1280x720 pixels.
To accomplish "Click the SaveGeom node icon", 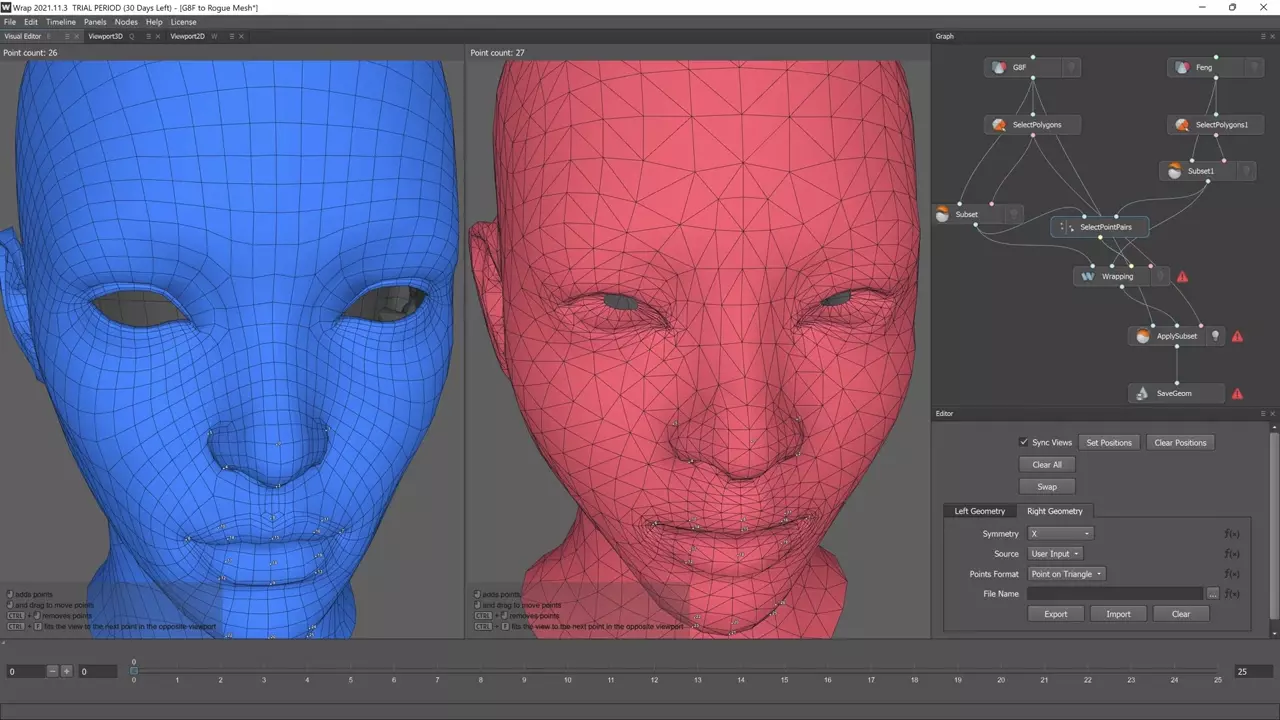I will pos(1142,394).
